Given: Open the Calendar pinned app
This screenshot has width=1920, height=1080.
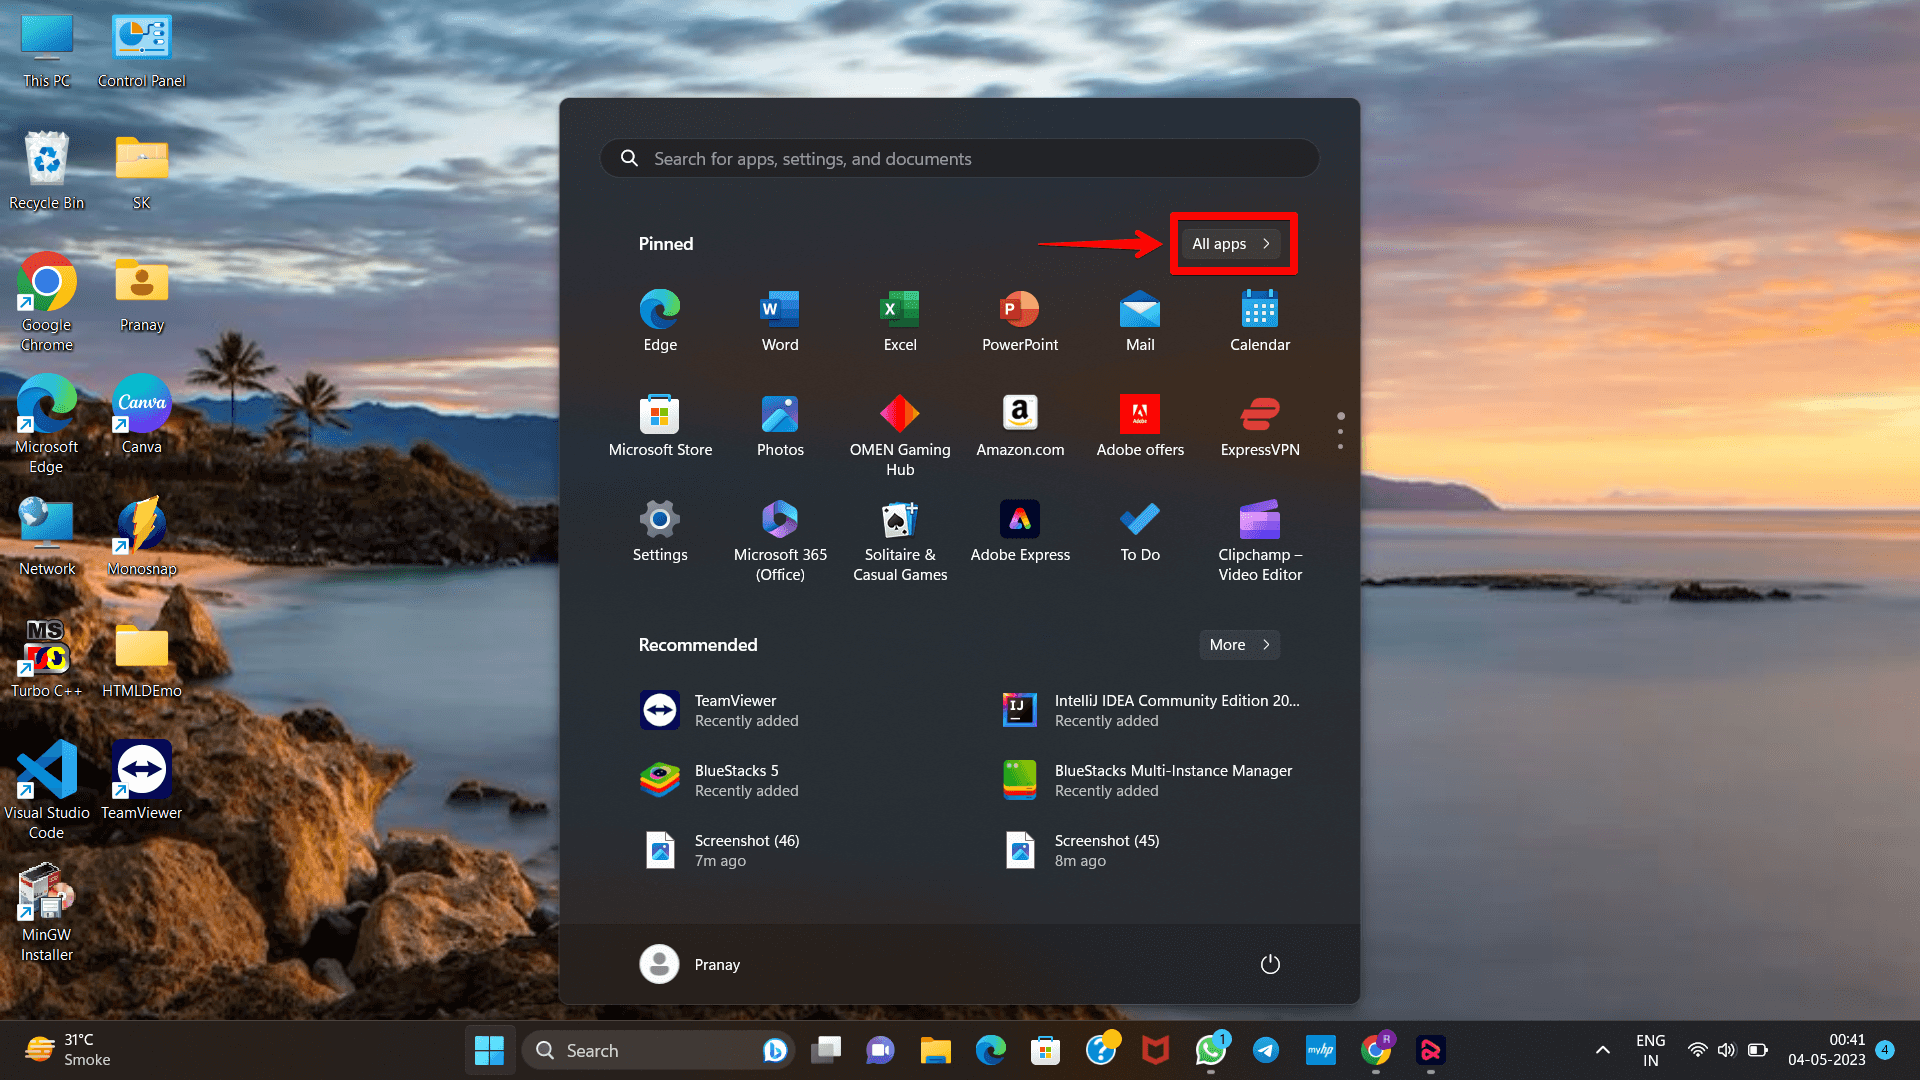Looking at the screenshot, I should point(1260,321).
